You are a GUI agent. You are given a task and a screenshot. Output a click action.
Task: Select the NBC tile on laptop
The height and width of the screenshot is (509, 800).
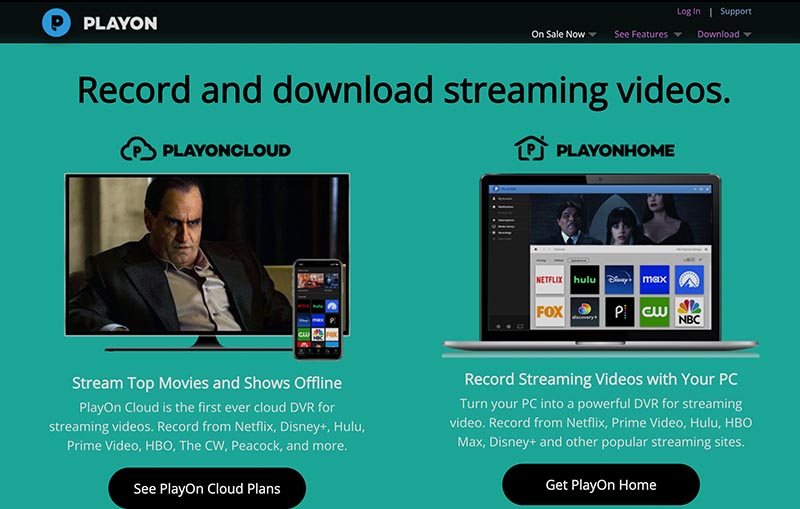pyautogui.click(x=689, y=312)
